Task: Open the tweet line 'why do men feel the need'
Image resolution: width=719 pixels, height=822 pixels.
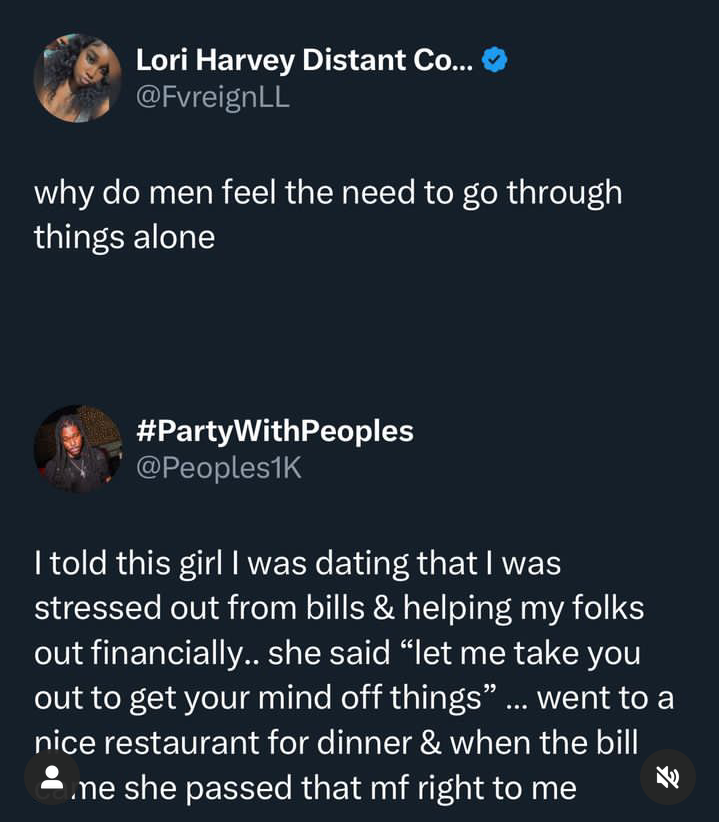Action: coord(328,193)
